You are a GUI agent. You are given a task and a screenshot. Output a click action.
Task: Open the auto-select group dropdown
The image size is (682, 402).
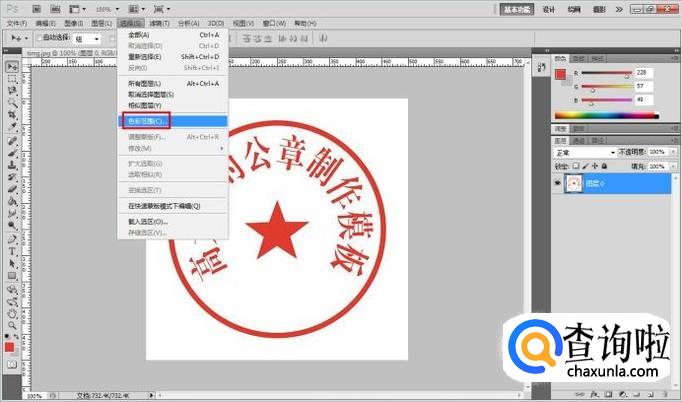[87, 39]
